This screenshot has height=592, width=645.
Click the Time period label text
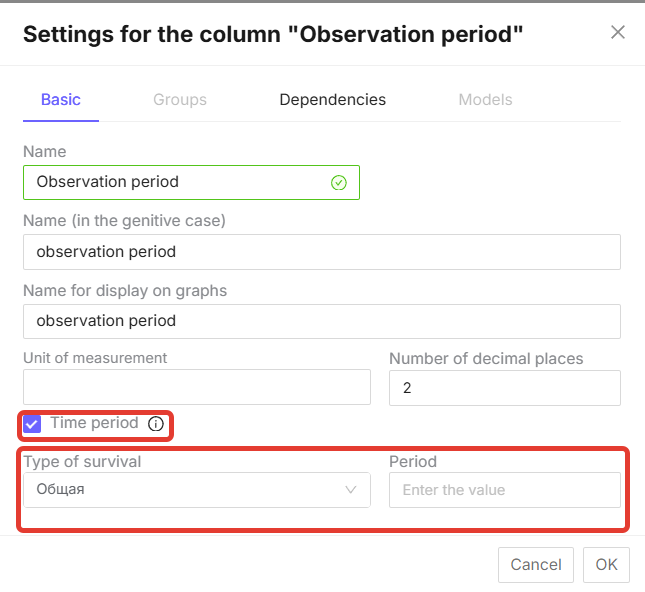point(94,423)
